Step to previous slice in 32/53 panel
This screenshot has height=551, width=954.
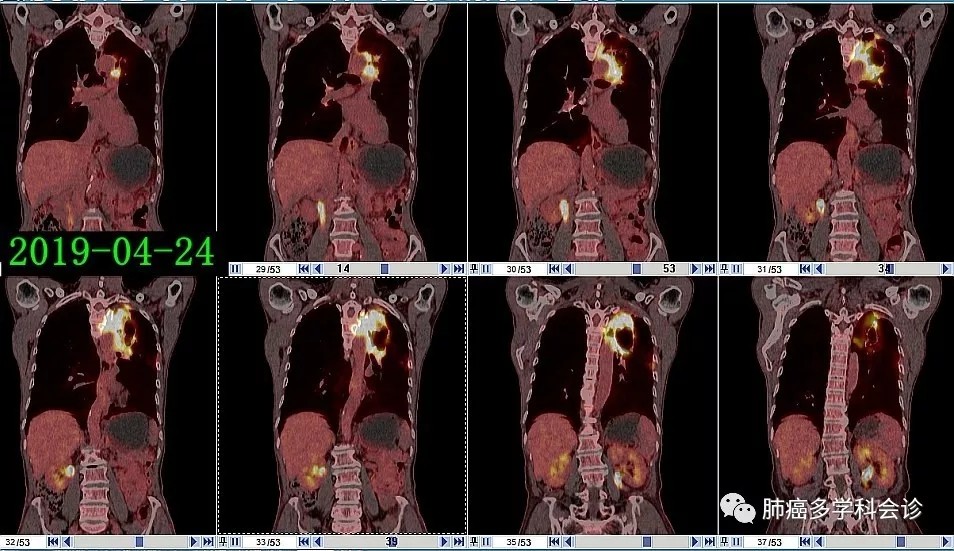tap(67, 542)
